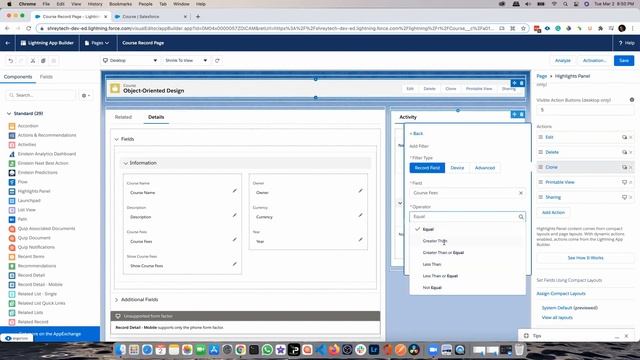Switch to the Components tab
This screenshot has height=360, width=640.
(18, 77)
